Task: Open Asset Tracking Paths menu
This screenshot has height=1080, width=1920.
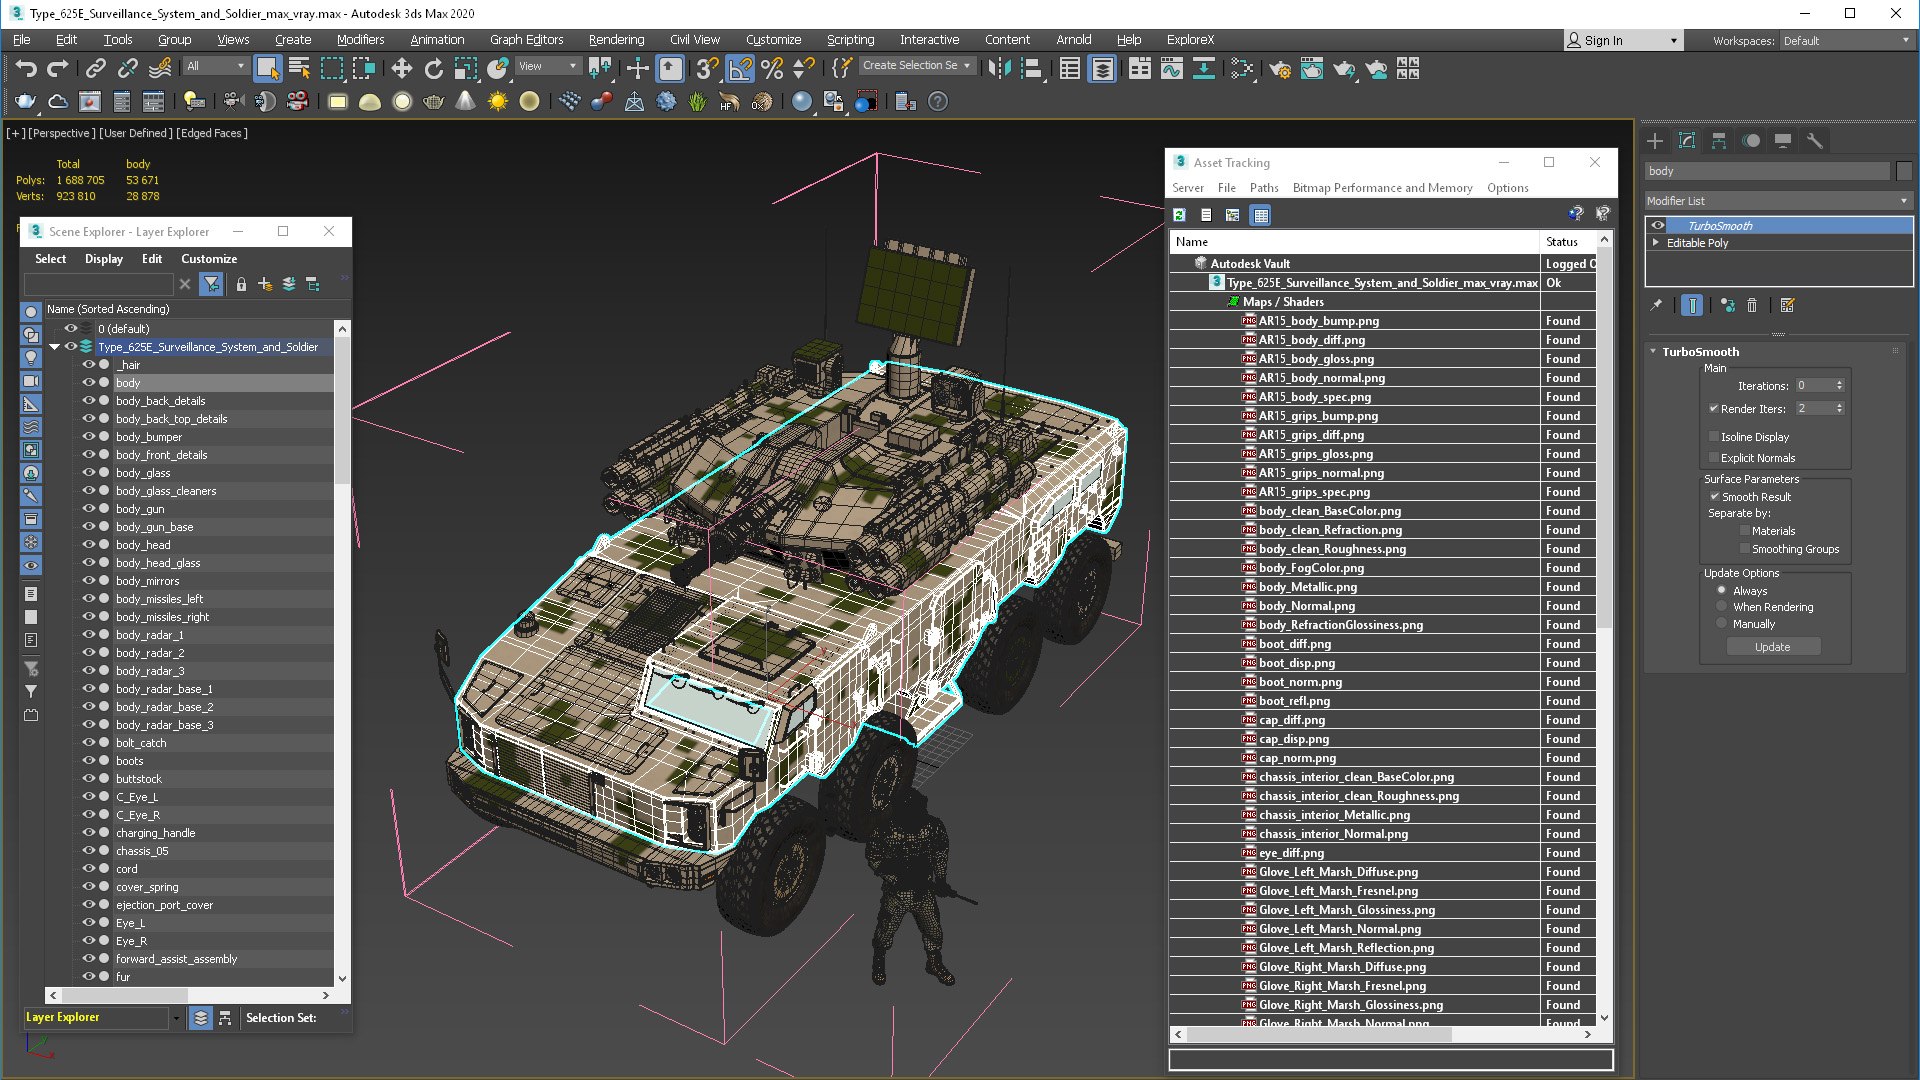Action: (x=1264, y=188)
